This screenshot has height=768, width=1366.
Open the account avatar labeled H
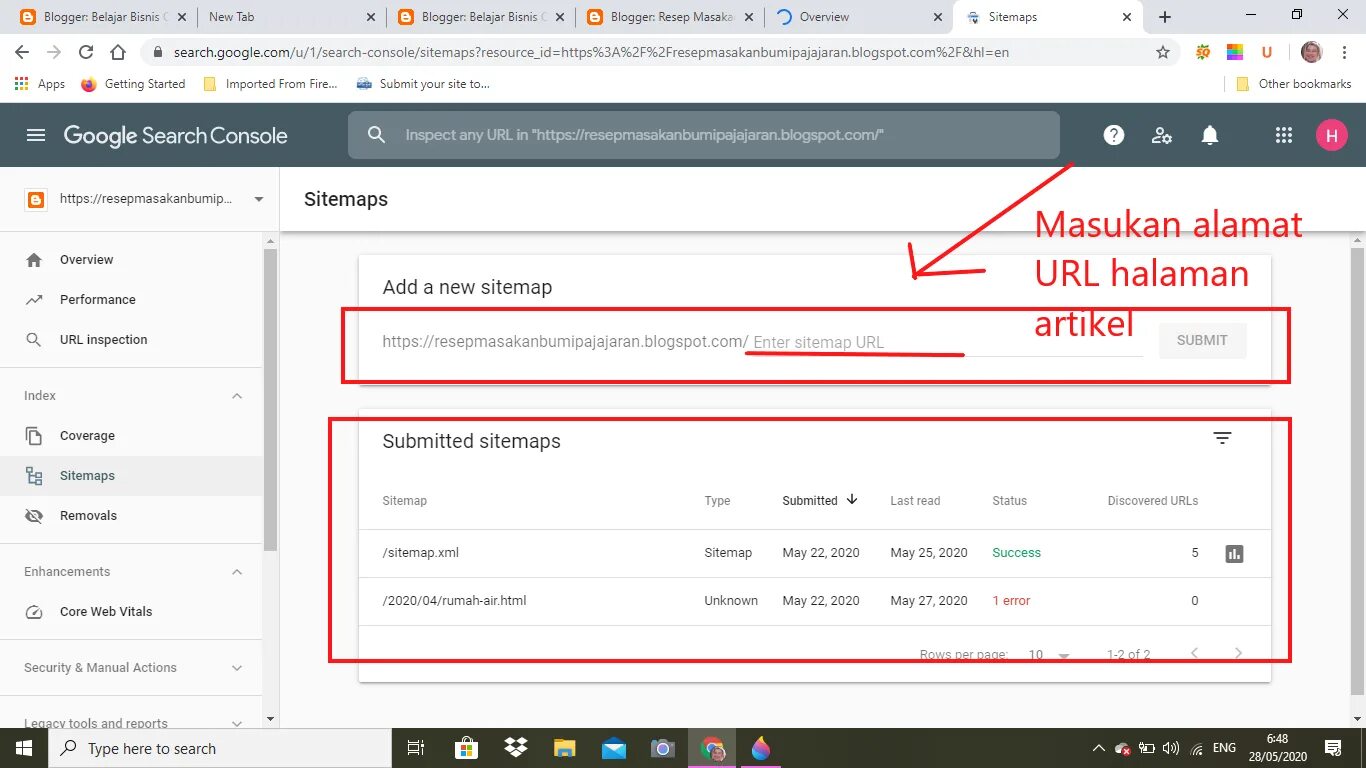(x=1332, y=135)
